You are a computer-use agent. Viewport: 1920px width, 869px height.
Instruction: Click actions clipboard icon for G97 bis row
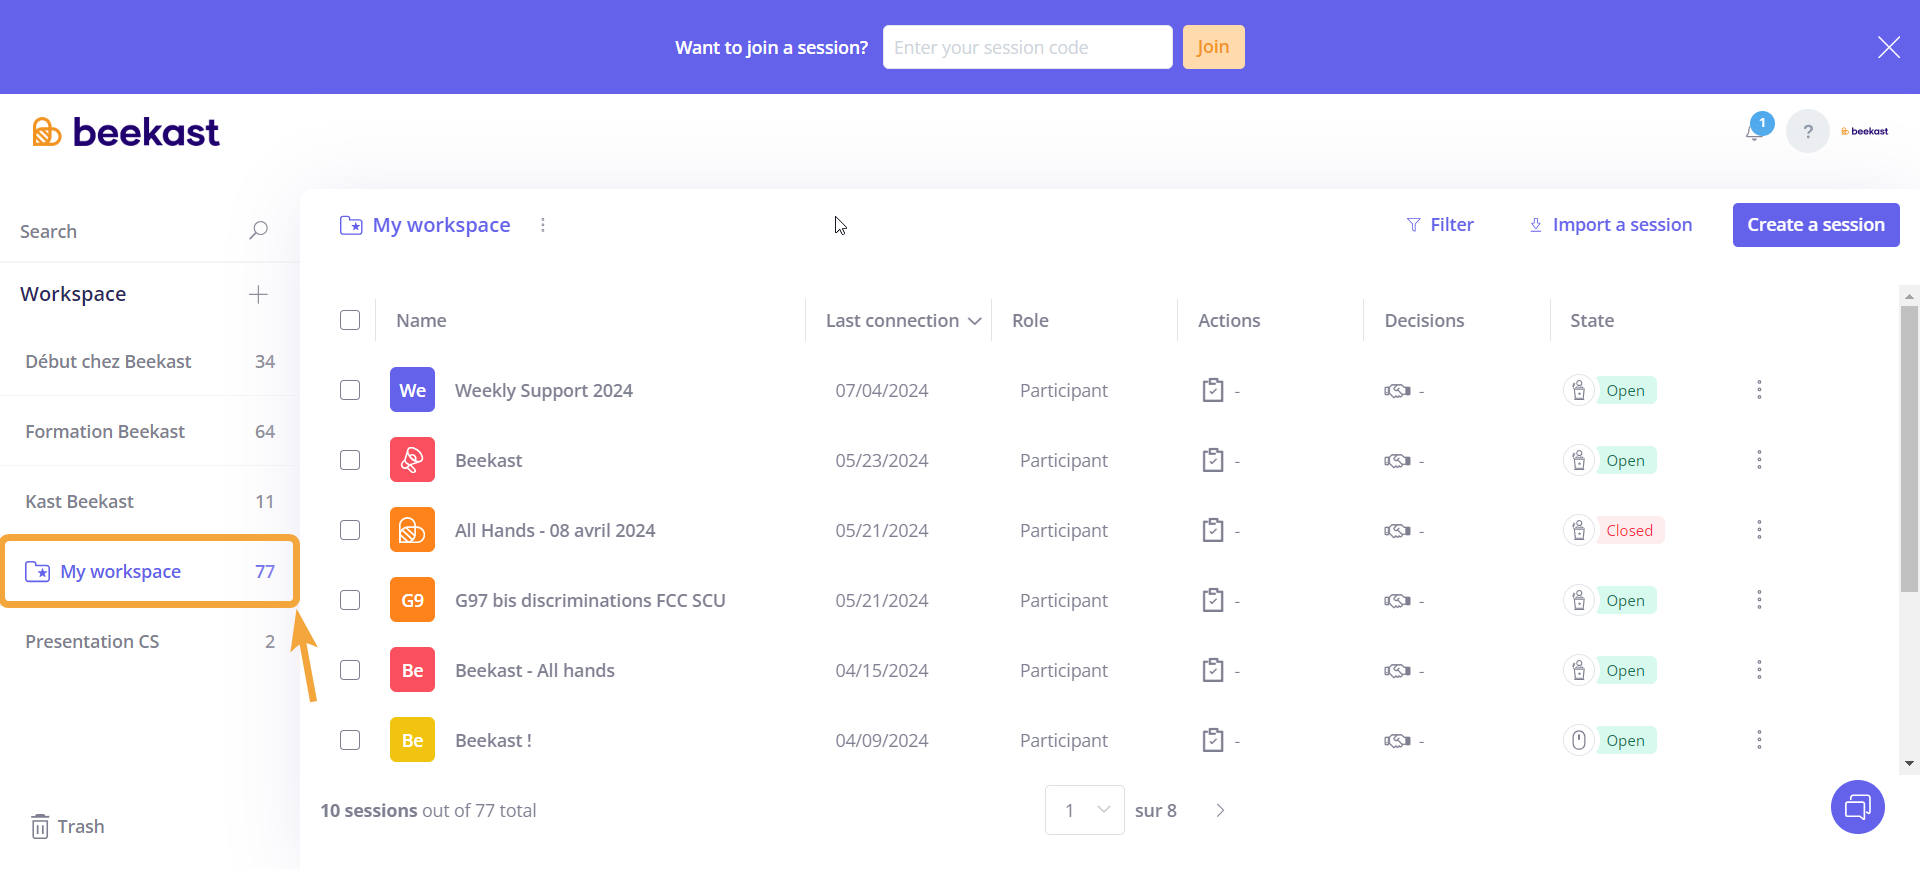tap(1213, 600)
